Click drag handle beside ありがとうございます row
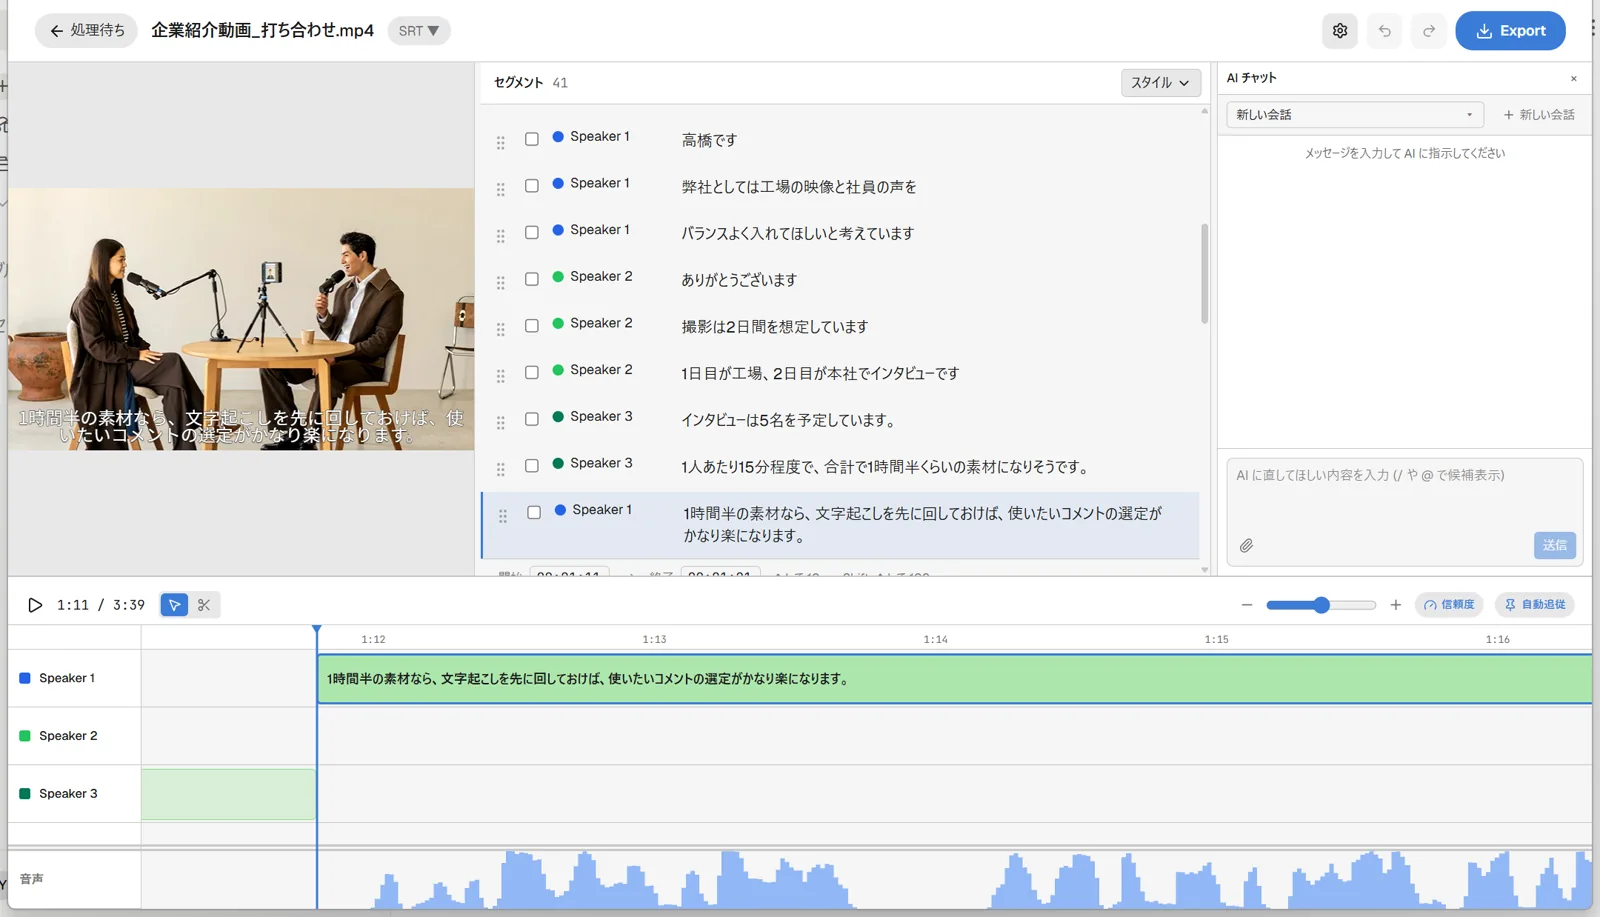The image size is (1600, 917). (x=501, y=283)
